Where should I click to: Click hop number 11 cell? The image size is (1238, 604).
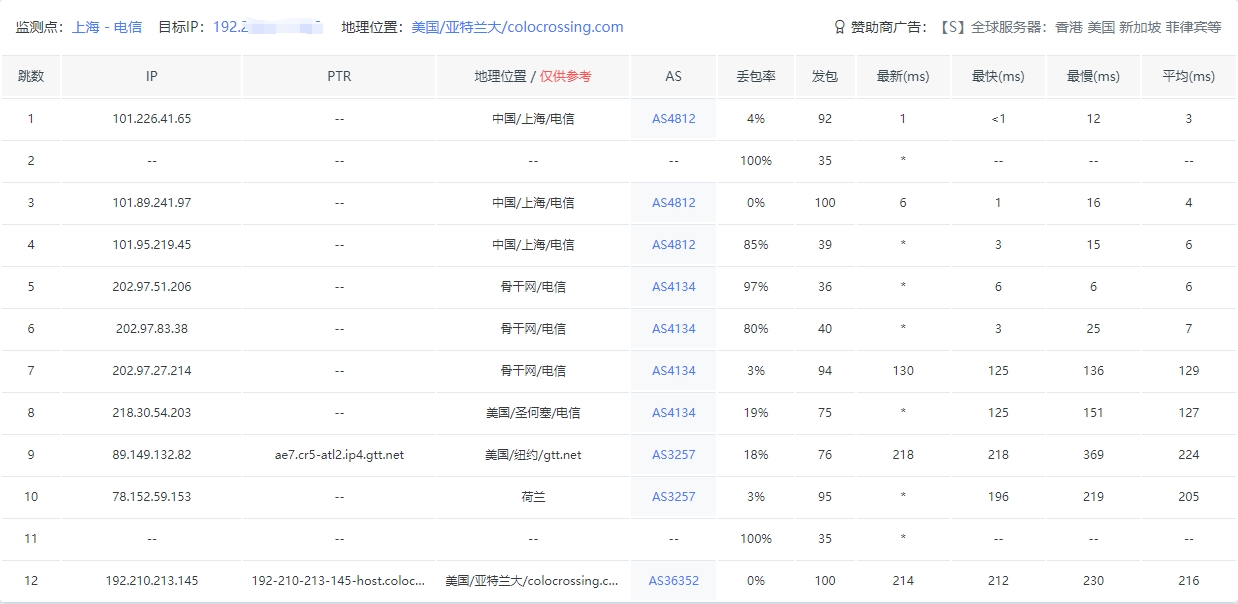pos(31,538)
